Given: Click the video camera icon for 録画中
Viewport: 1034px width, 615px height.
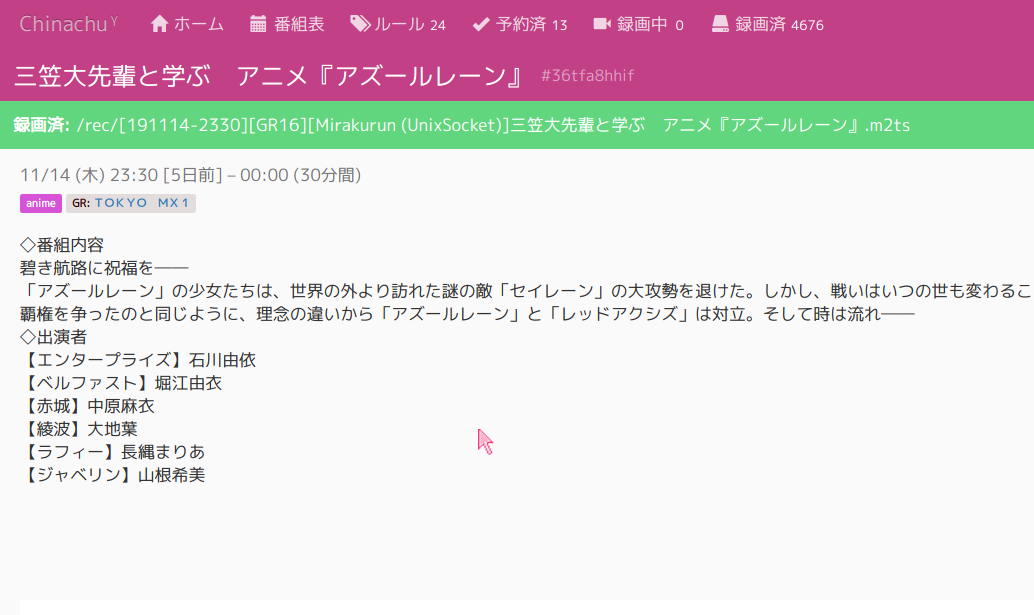Looking at the screenshot, I should 602,24.
